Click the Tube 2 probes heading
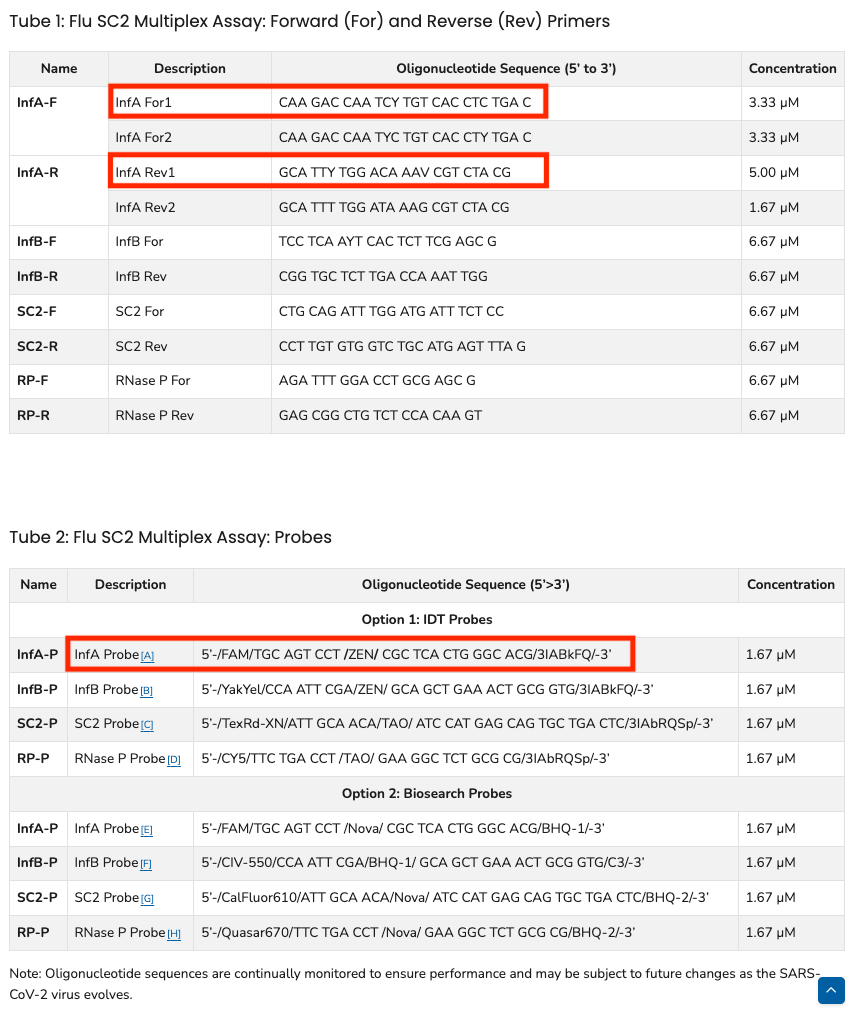The height and width of the screenshot is (1021, 861). 171,537
